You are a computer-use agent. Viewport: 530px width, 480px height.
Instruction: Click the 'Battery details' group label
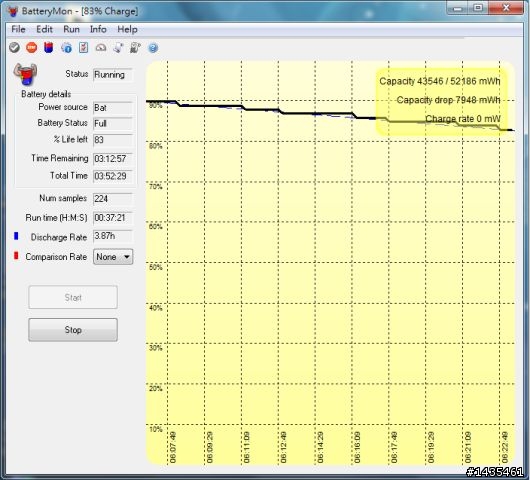pos(46,94)
